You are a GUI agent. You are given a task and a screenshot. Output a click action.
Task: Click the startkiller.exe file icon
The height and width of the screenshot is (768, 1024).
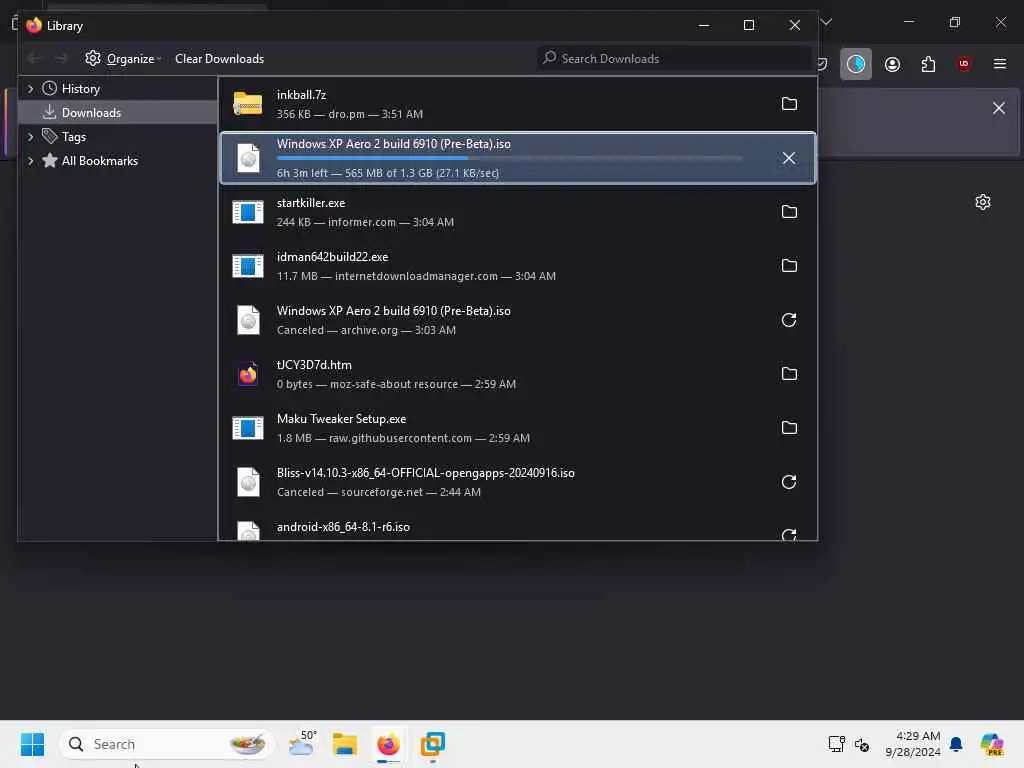pyautogui.click(x=248, y=212)
